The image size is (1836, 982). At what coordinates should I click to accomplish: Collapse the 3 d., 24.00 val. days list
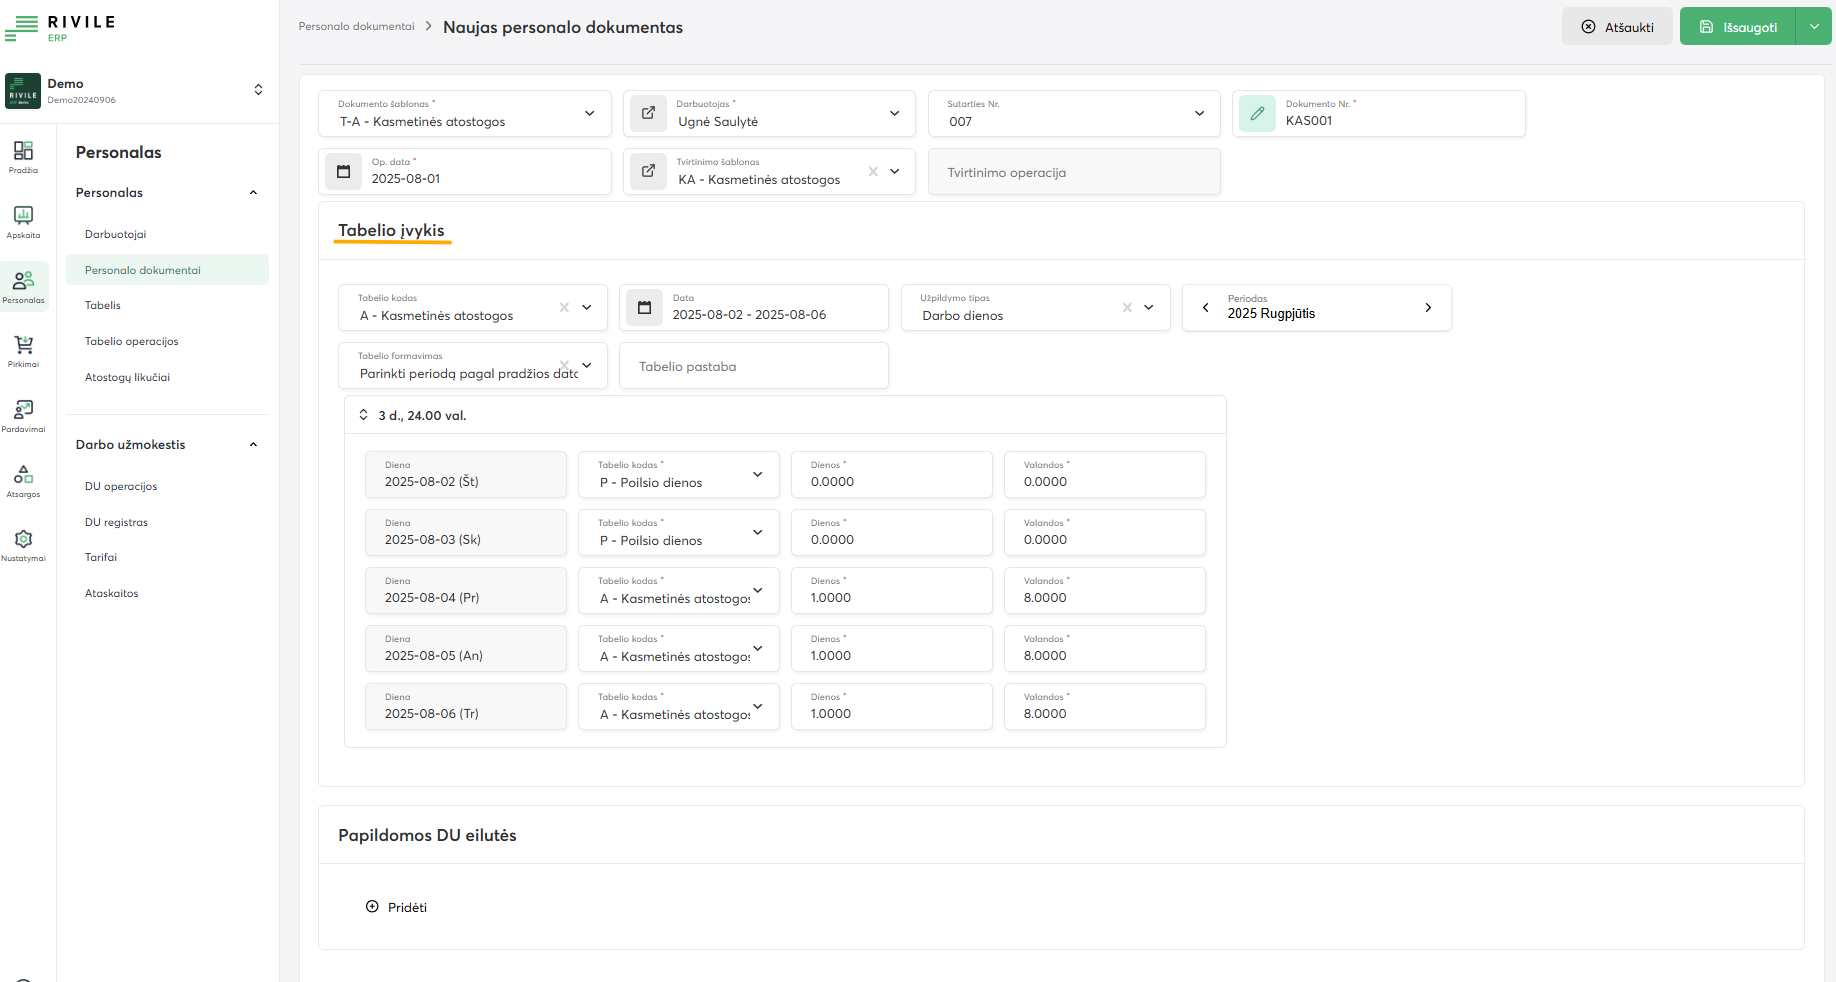(363, 415)
